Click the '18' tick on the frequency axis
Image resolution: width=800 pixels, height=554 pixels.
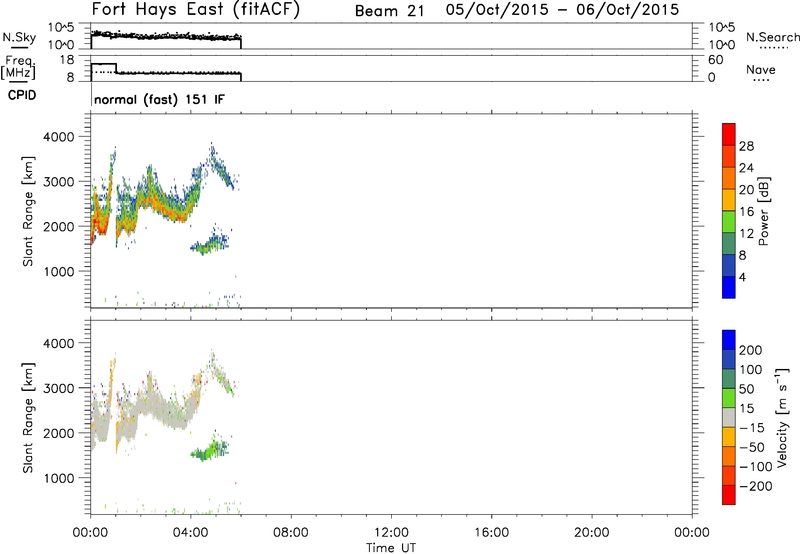(x=67, y=60)
